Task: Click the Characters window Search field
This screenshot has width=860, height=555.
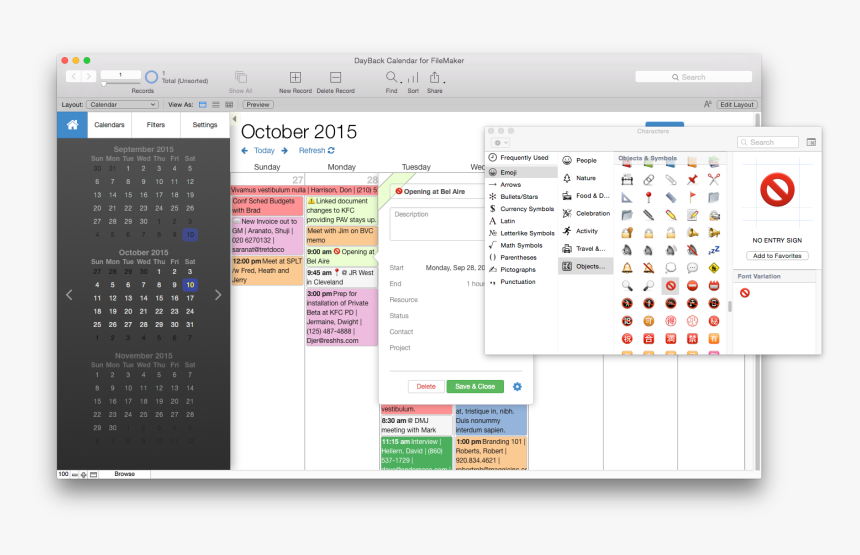Action: [x=768, y=143]
